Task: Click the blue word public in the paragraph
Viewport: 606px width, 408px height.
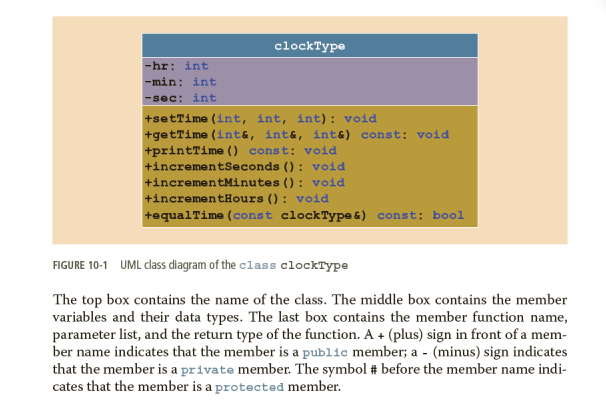Action: point(325,352)
